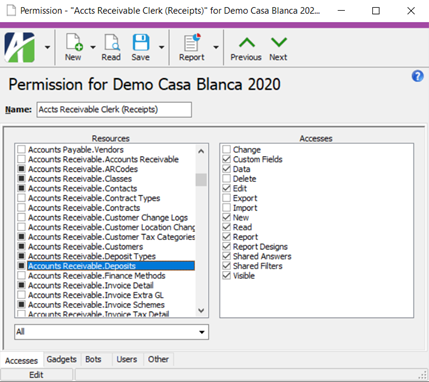Open the blue help question mark

pos(417,76)
